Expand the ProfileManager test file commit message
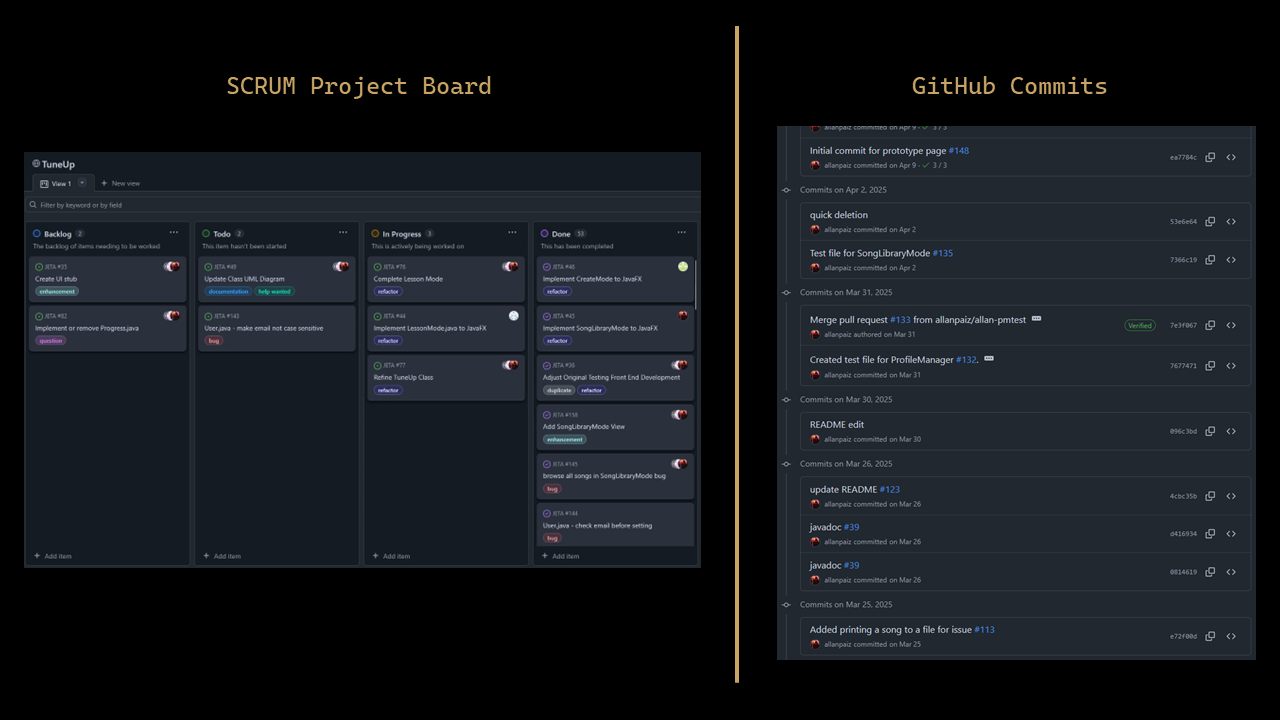The height and width of the screenshot is (720, 1280). (x=989, y=358)
